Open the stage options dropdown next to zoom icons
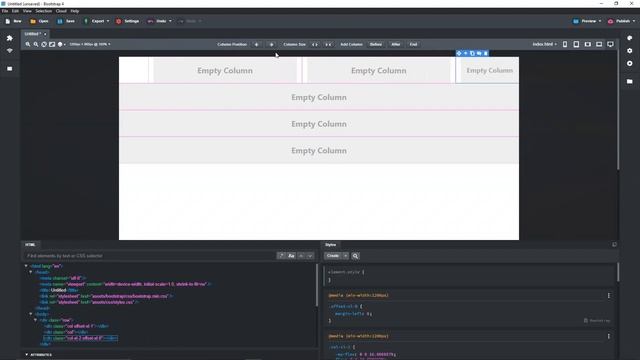Screen dimensions: 640x360 pyautogui.click(x=61, y=44)
